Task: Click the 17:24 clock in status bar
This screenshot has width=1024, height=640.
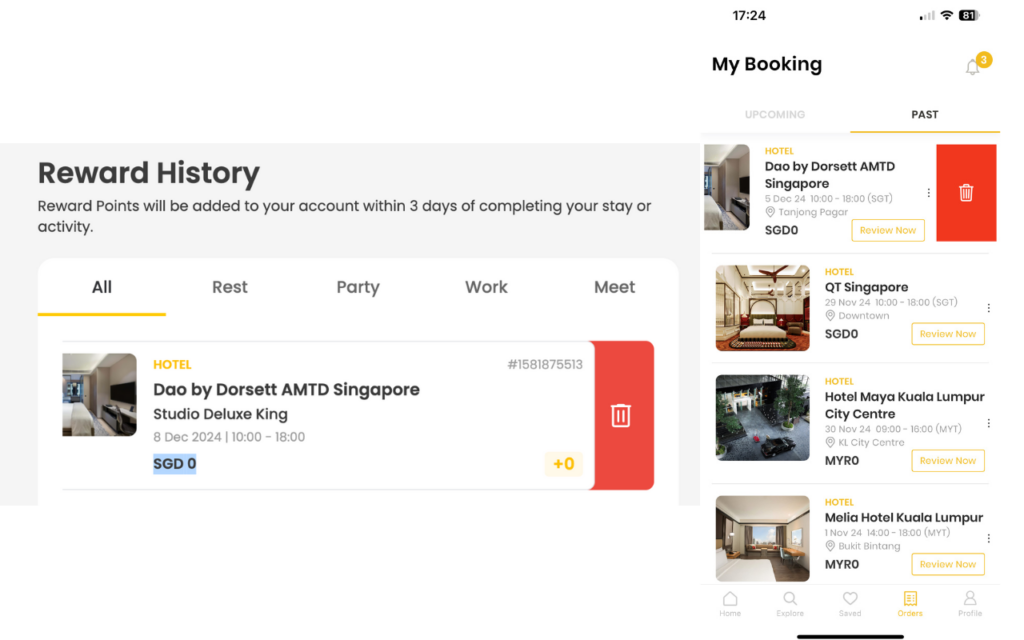Action: pyautogui.click(x=749, y=15)
